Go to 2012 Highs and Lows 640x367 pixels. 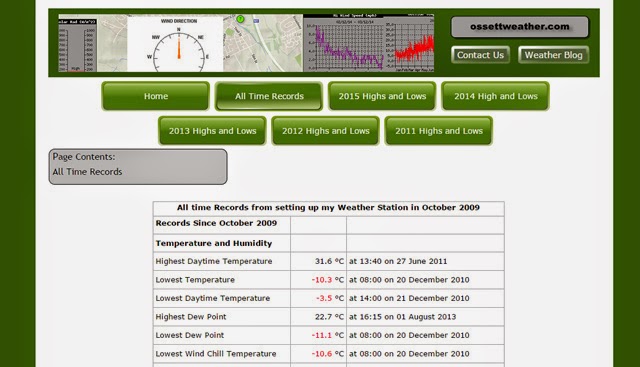326,131
